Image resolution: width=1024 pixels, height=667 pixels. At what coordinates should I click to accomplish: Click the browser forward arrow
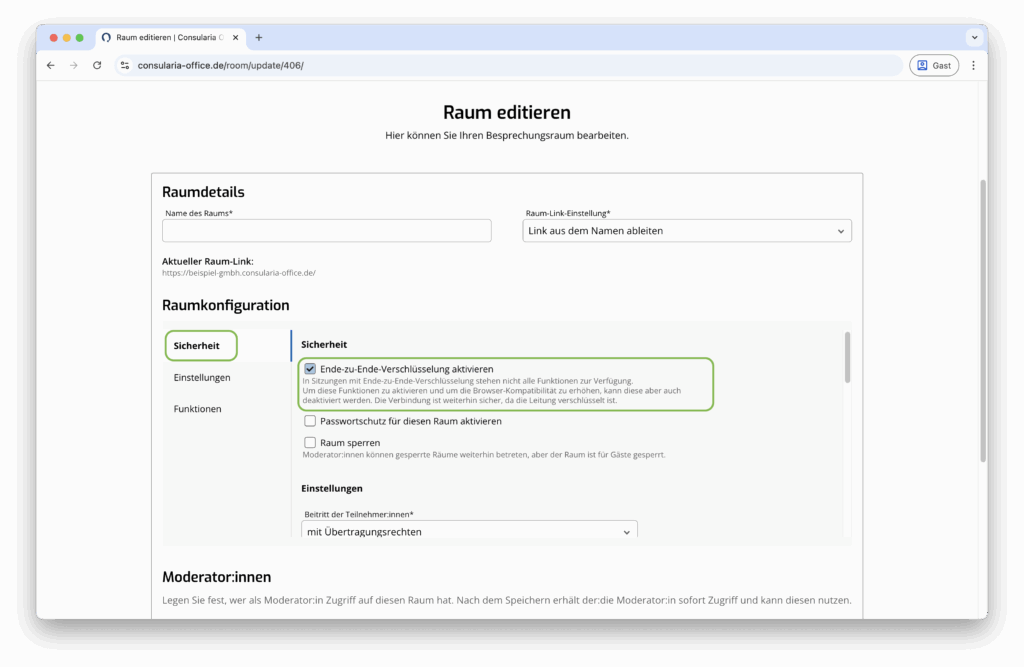(74, 65)
